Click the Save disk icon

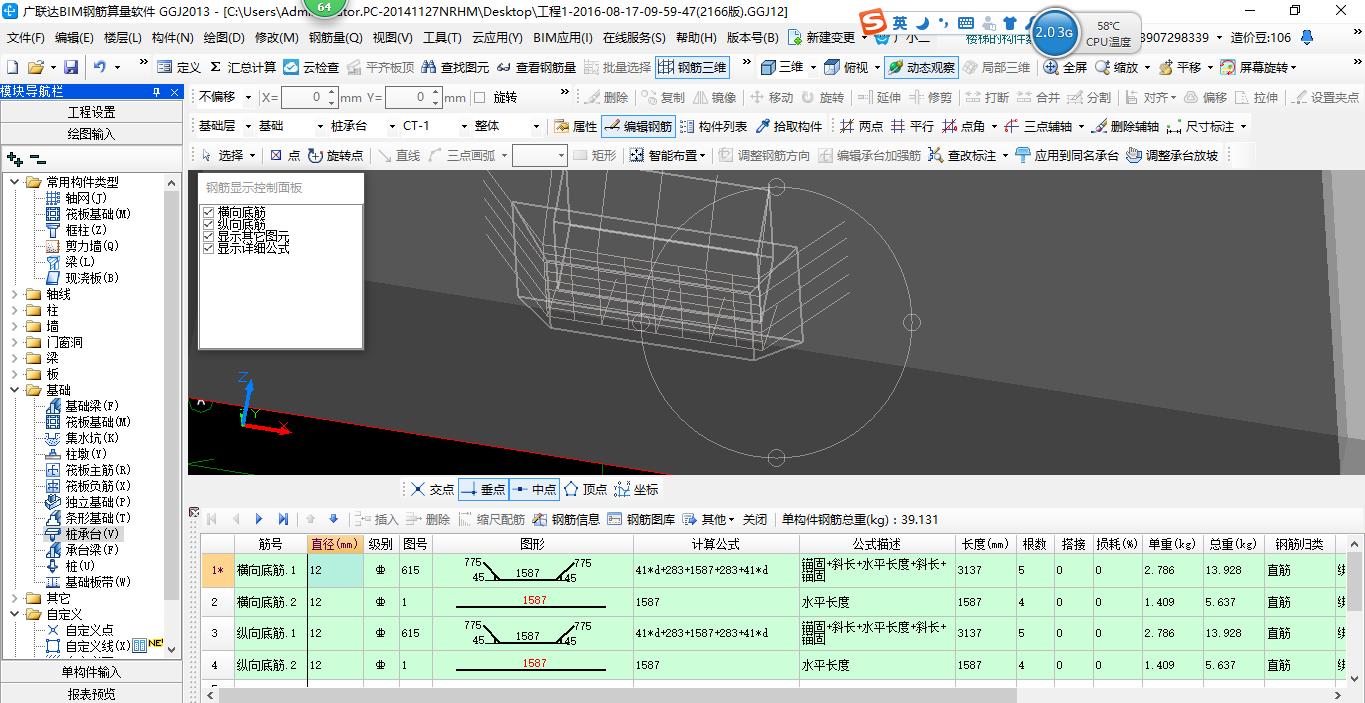(x=71, y=67)
